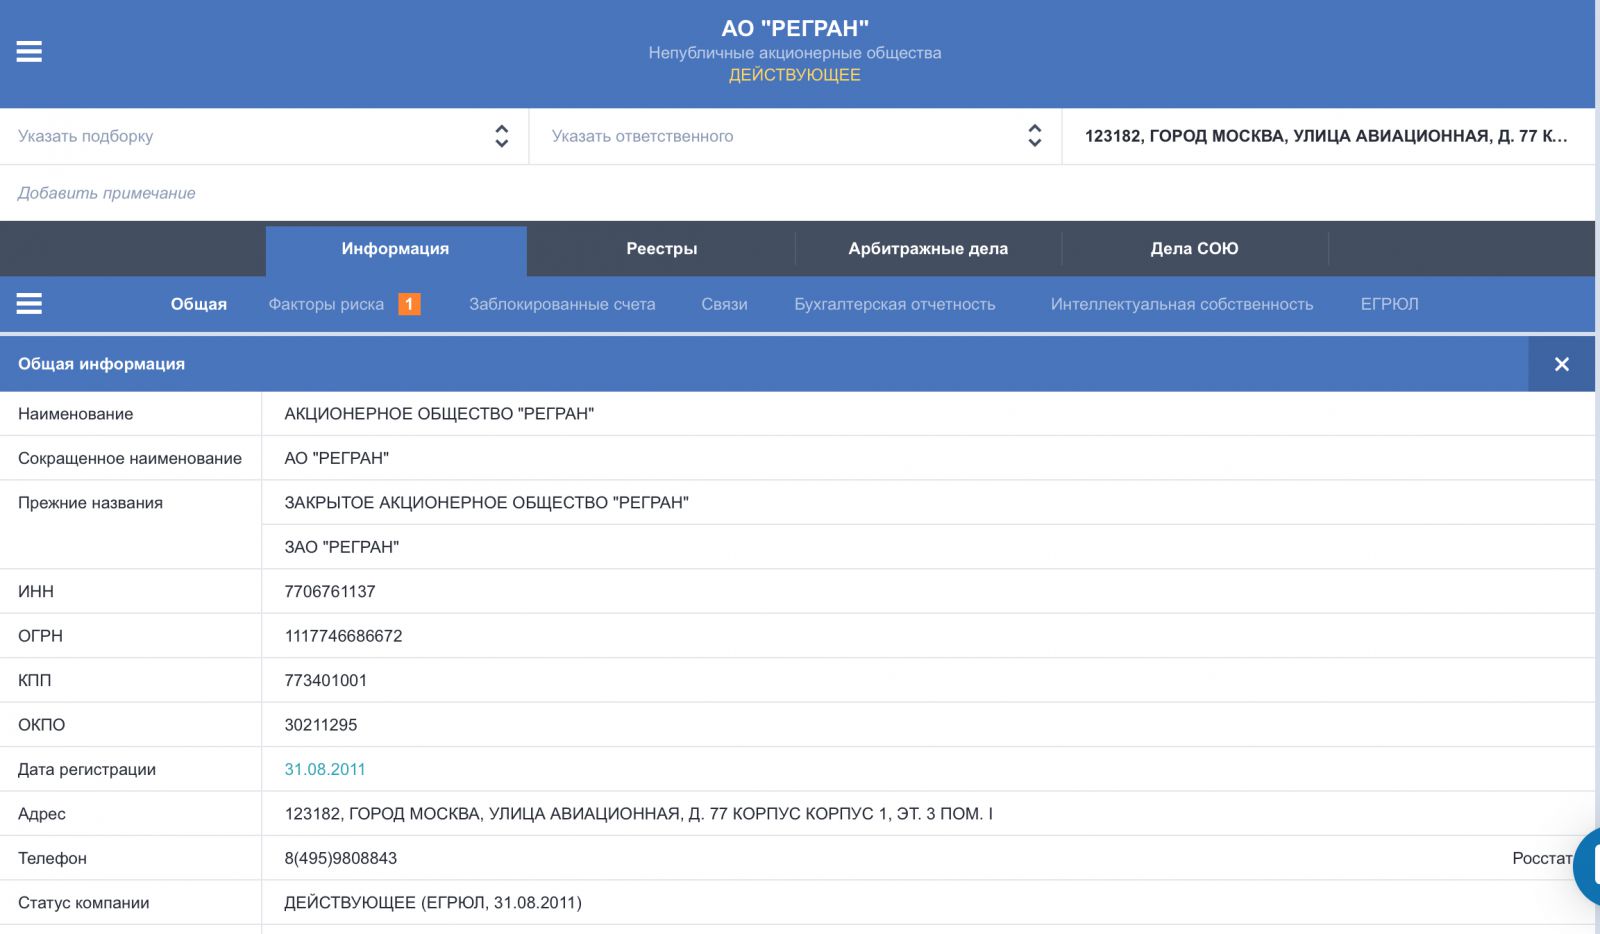Open the Бухгалтерская отчетность sub-tab

pos(895,304)
